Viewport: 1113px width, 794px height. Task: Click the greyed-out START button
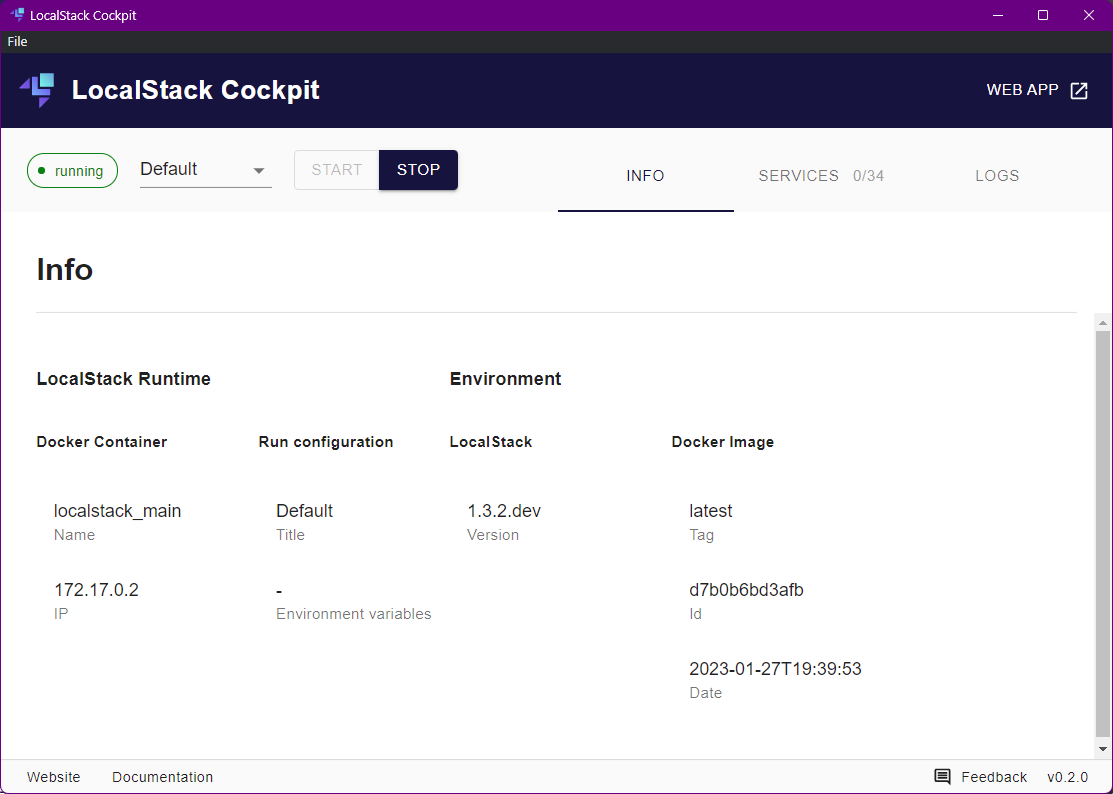(336, 170)
